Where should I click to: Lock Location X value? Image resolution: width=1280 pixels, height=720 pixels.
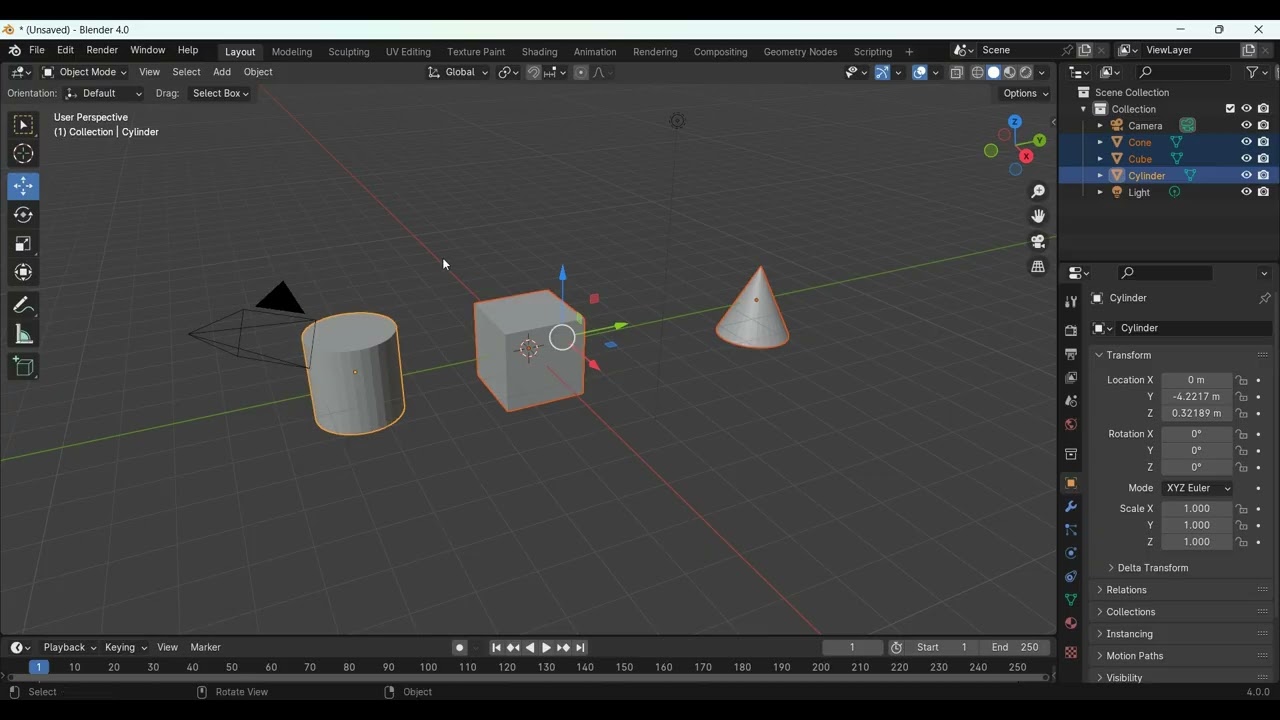point(1242,380)
